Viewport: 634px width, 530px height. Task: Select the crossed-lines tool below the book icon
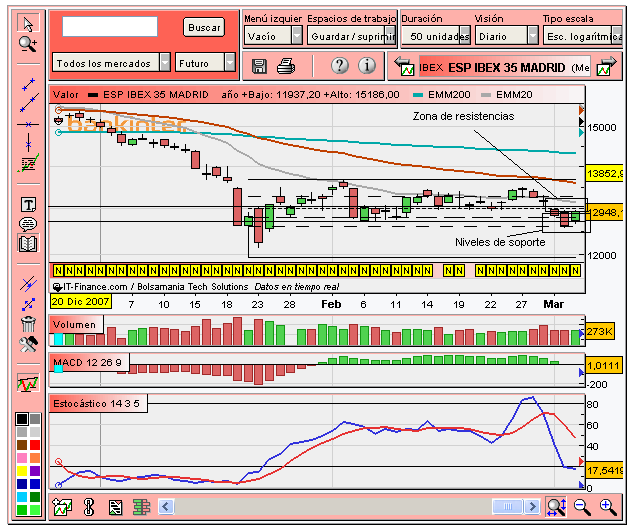(x=28, y=284)
